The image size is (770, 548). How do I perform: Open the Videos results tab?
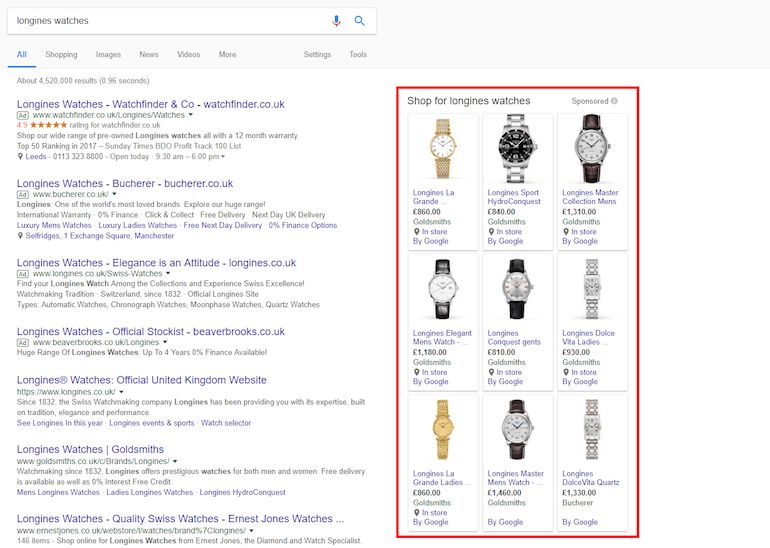tap(188, 55)
